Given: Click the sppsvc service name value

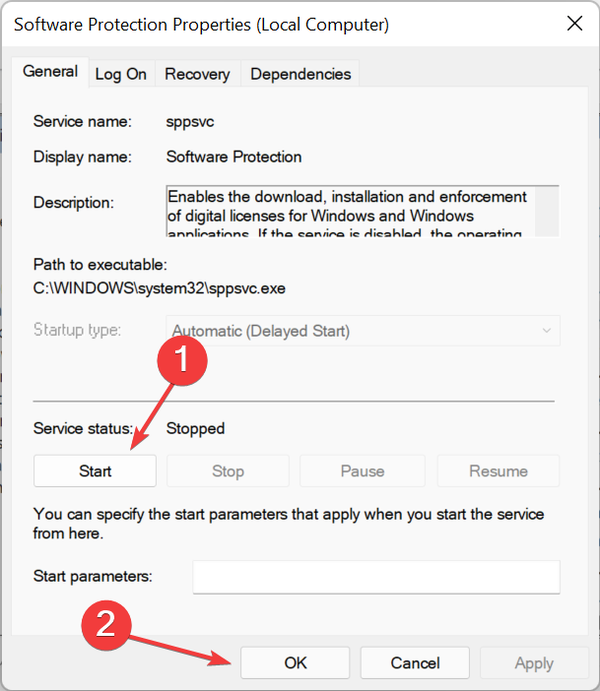Looking at the screenshot, I should pyautogui.click(x=189, y=122).
